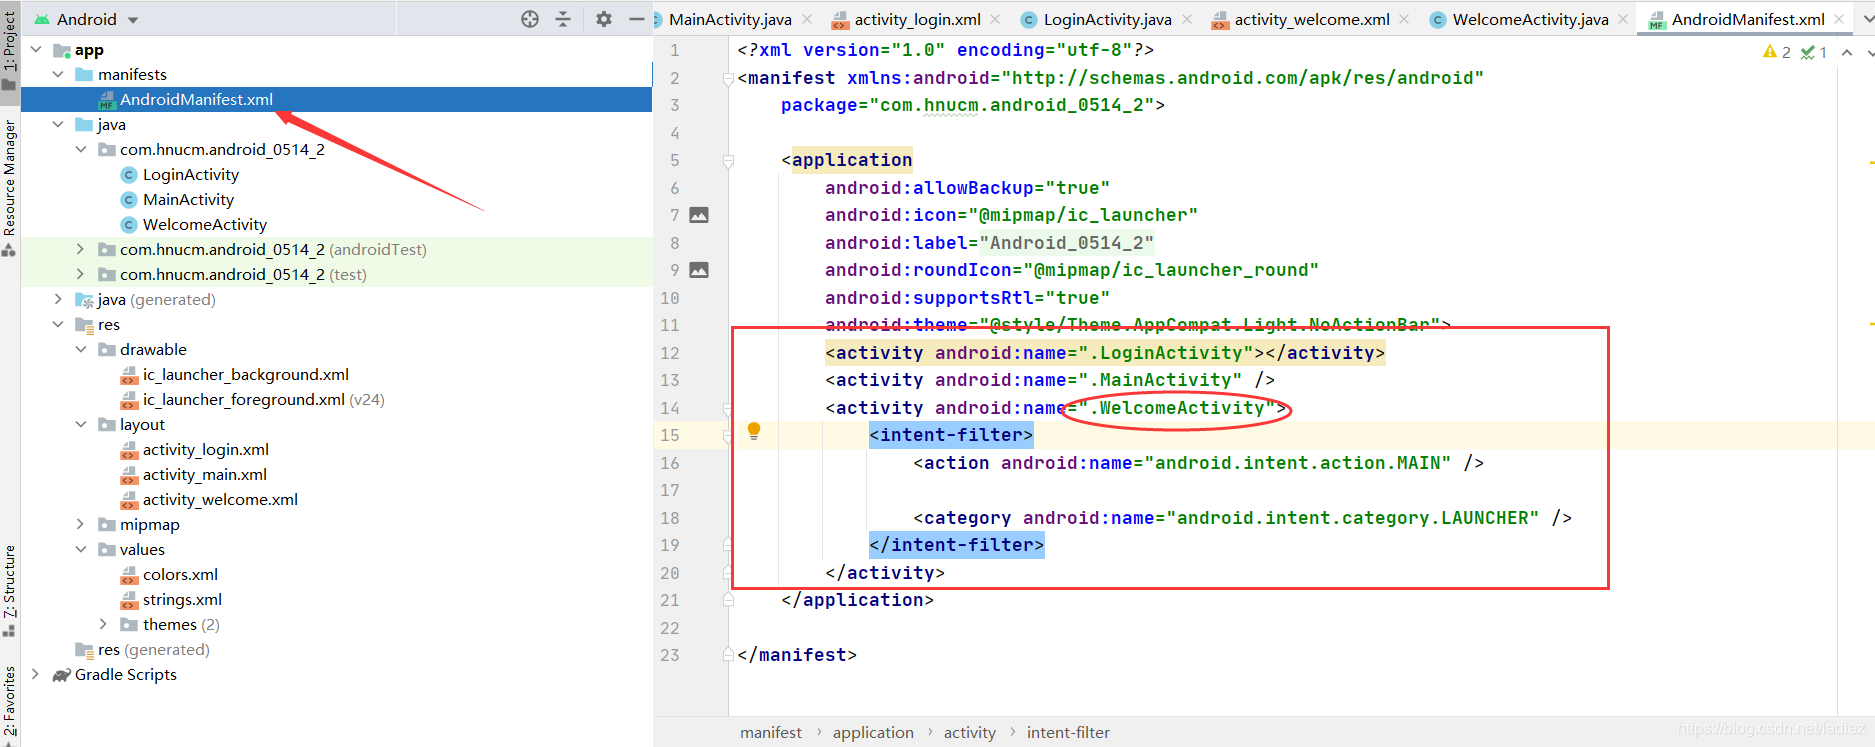Screen dimensions: 1875x747
Task: Close the activity_login.xml tab
Action: (x=995, y=19)
